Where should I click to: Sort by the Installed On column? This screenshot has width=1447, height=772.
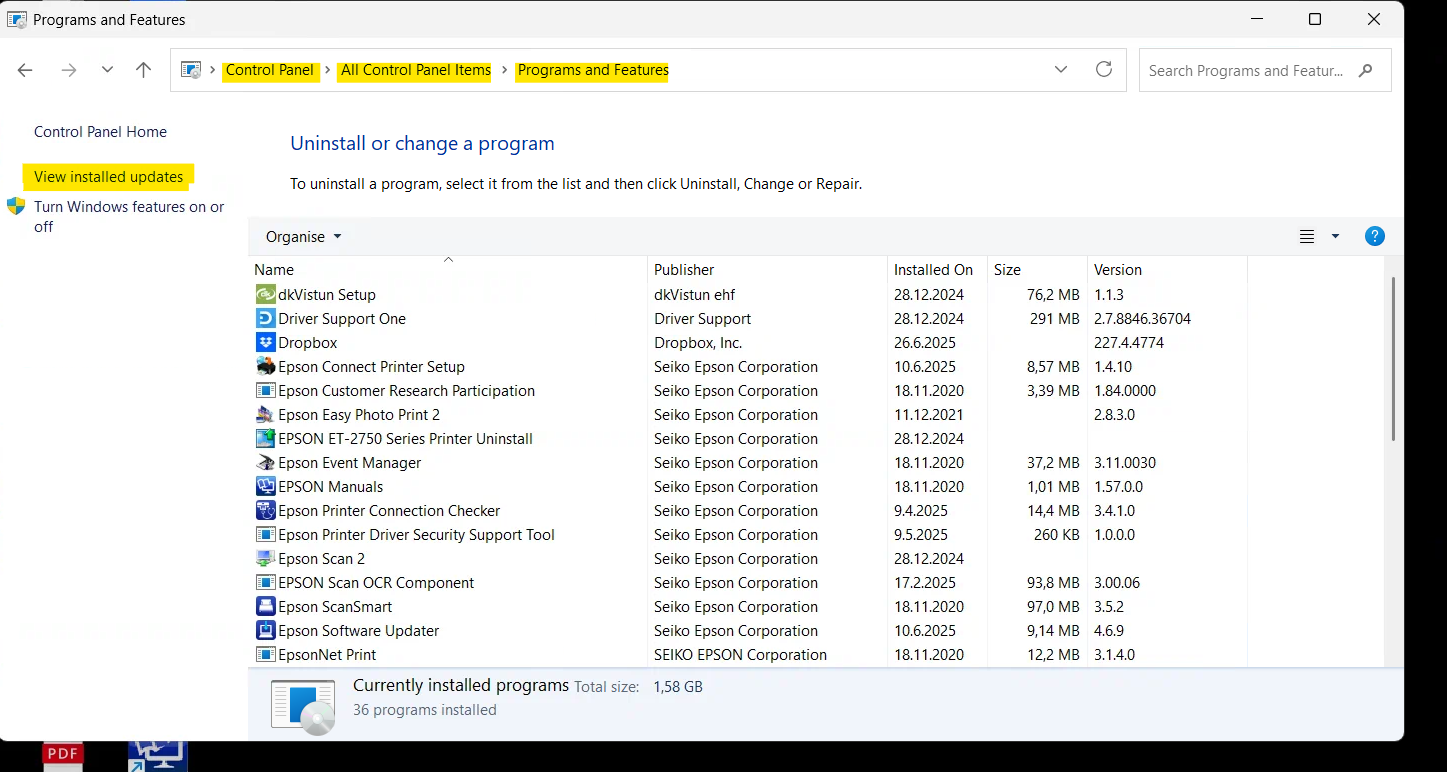[x=938, y=269]
